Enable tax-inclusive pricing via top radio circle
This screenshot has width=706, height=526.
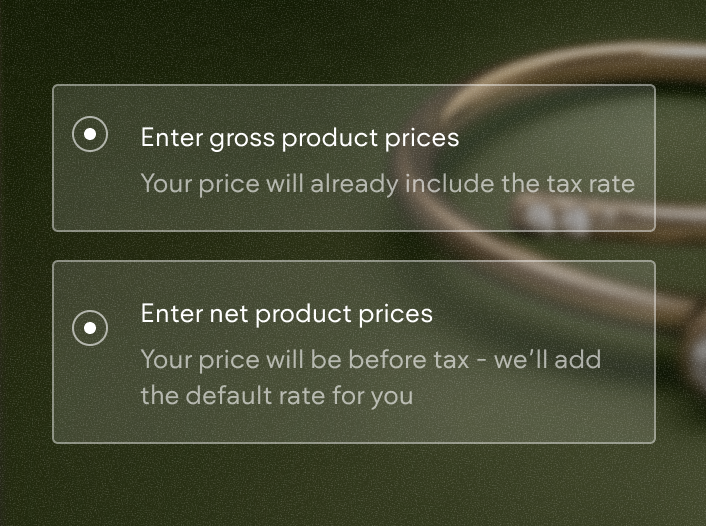[x=90, y=134]
